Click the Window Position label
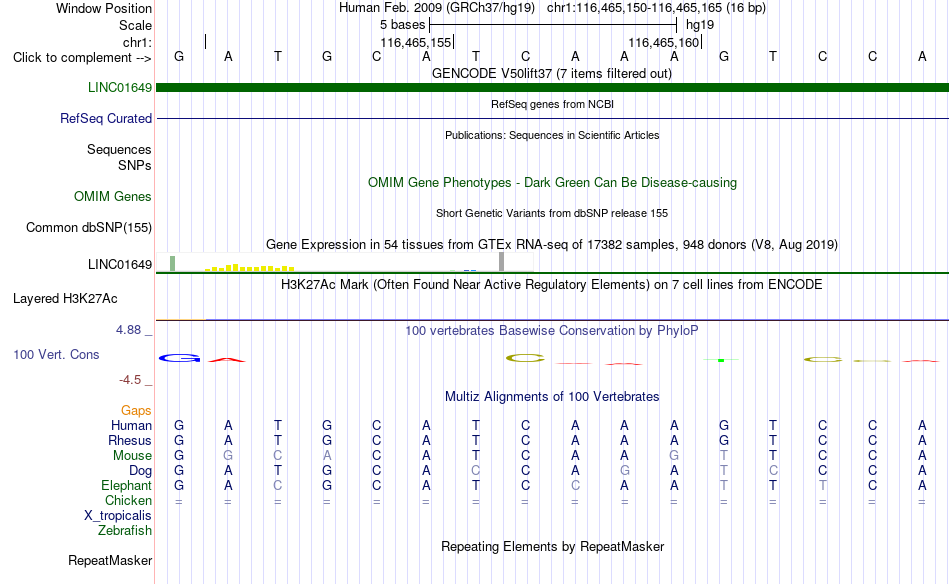Image resolution: width=950 pixels, height=584 pixels. click(104, 8)
